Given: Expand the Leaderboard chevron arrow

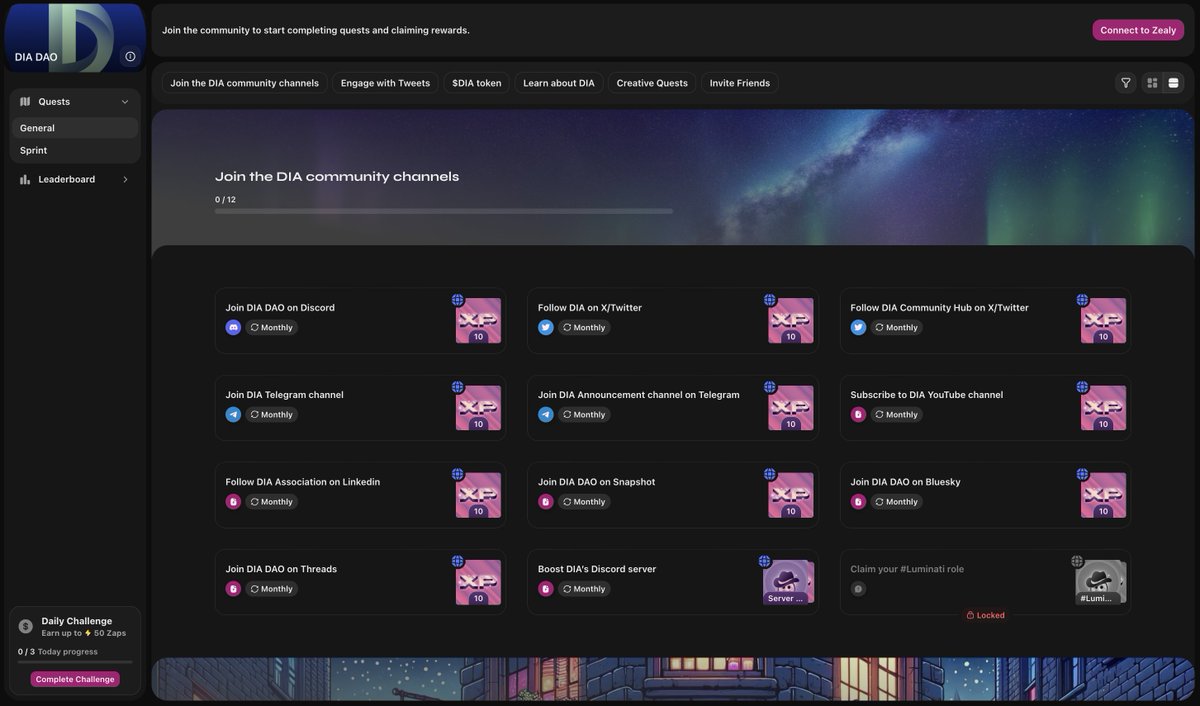Looking at the screenshot, I should coord(125,179).
